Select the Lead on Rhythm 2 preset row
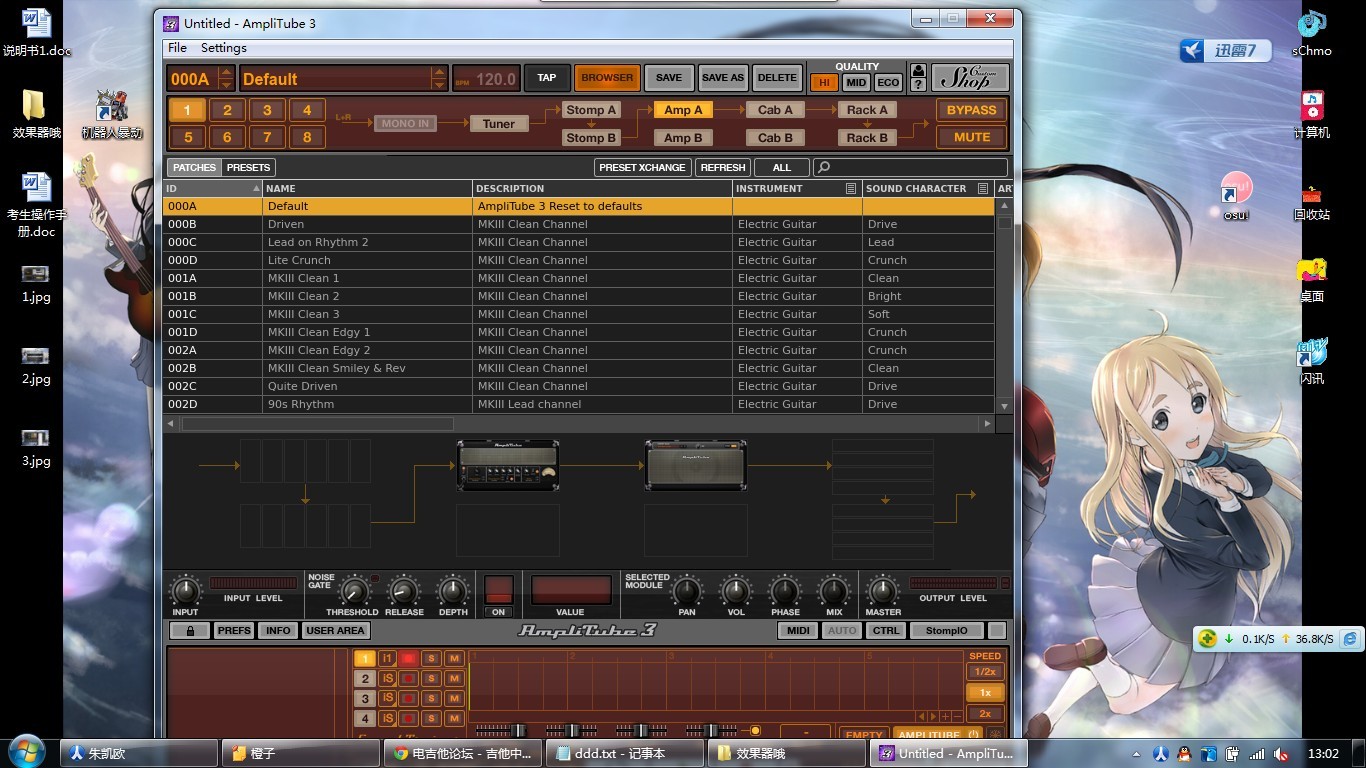 pyautogui.click(x=579, y=242)
